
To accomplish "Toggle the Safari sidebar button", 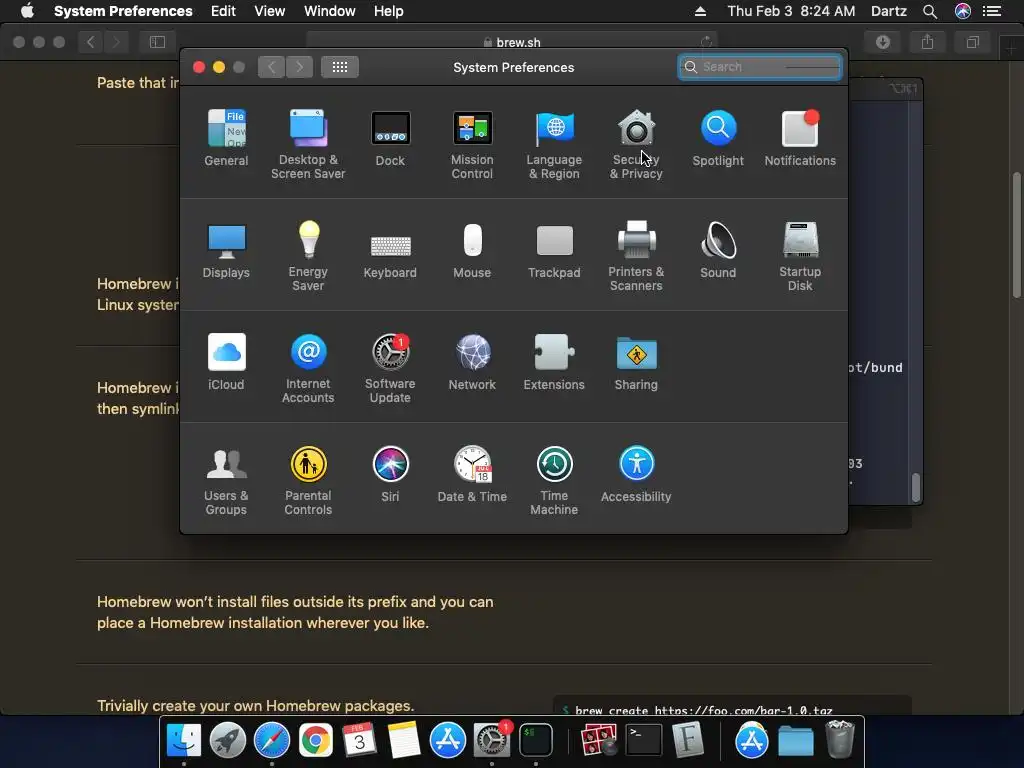I will 157,42.
